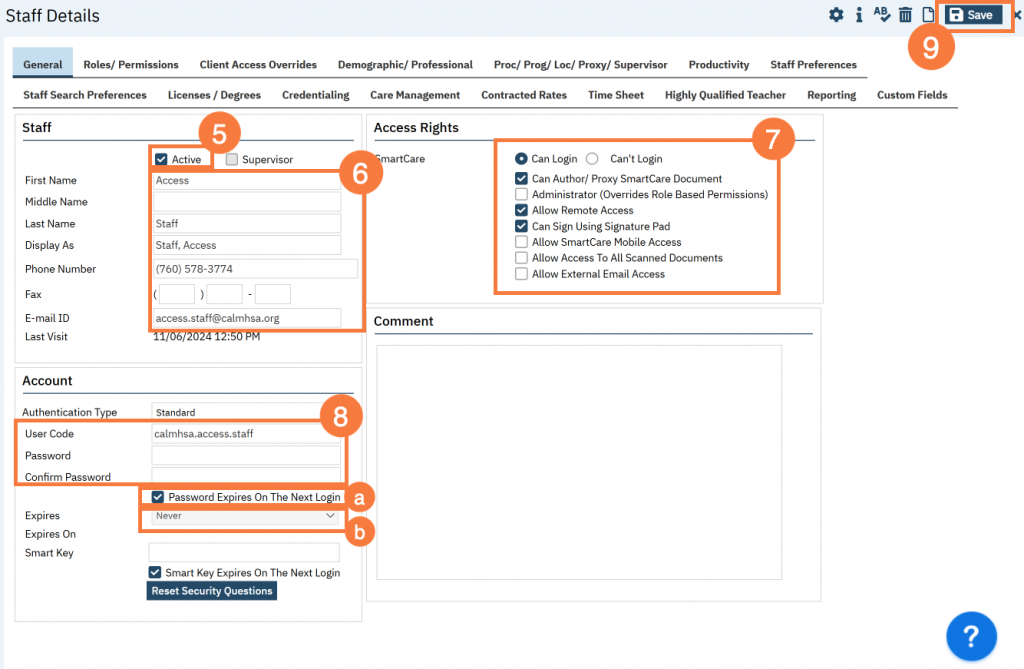Toggle Allow Remote Access checkbox
1024x669 pixels.
pos(521,210)
